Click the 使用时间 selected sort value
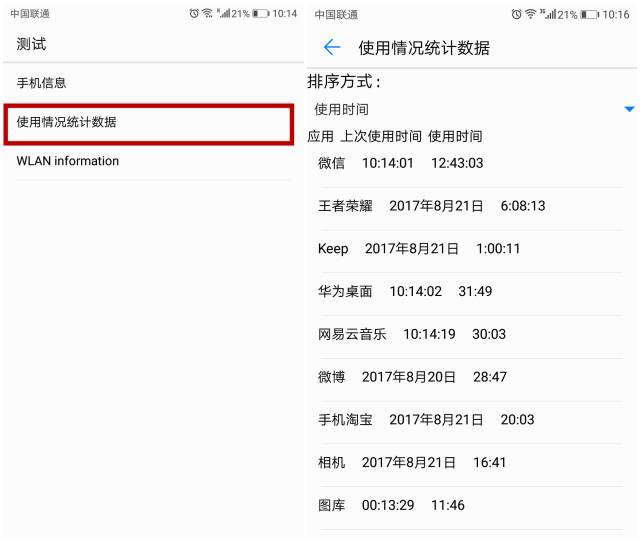Screen dimensions: 640x541 click(341, 109)
